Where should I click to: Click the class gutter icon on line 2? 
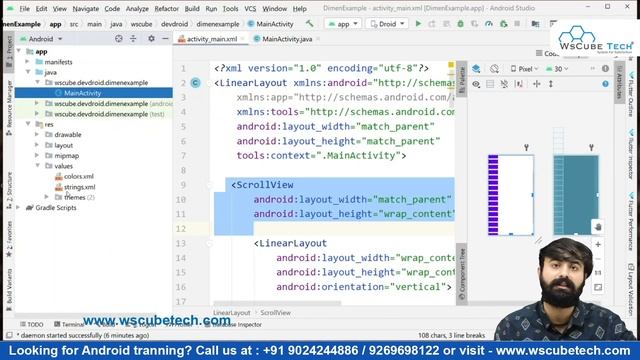click(196, 83)
